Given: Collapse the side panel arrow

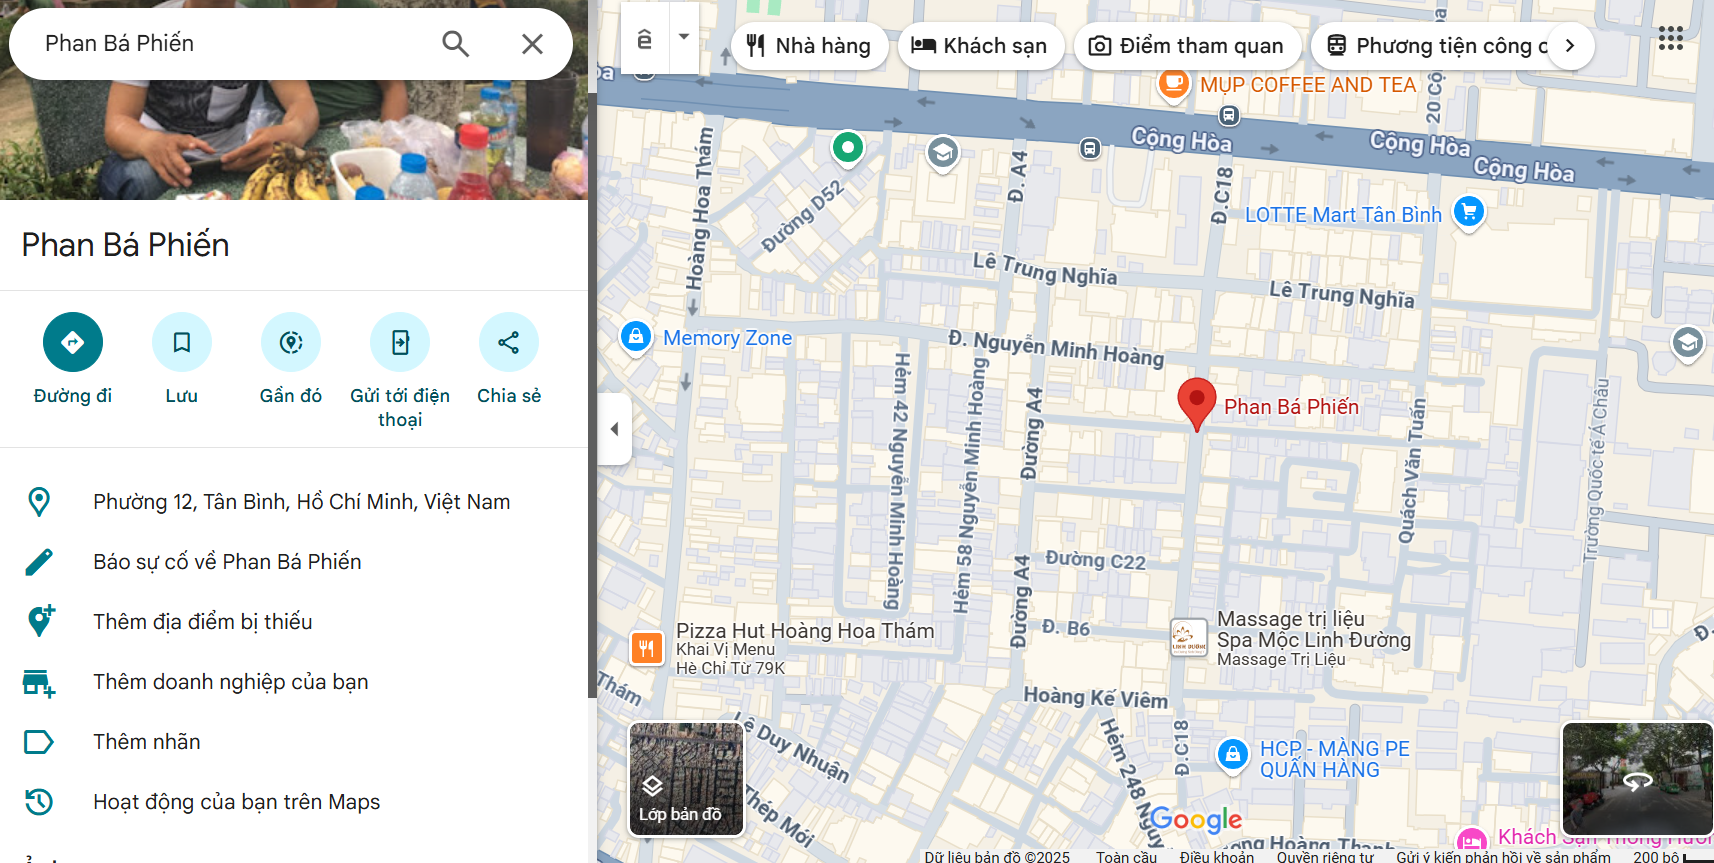Looking at the screenshot, I should (615, 429).
